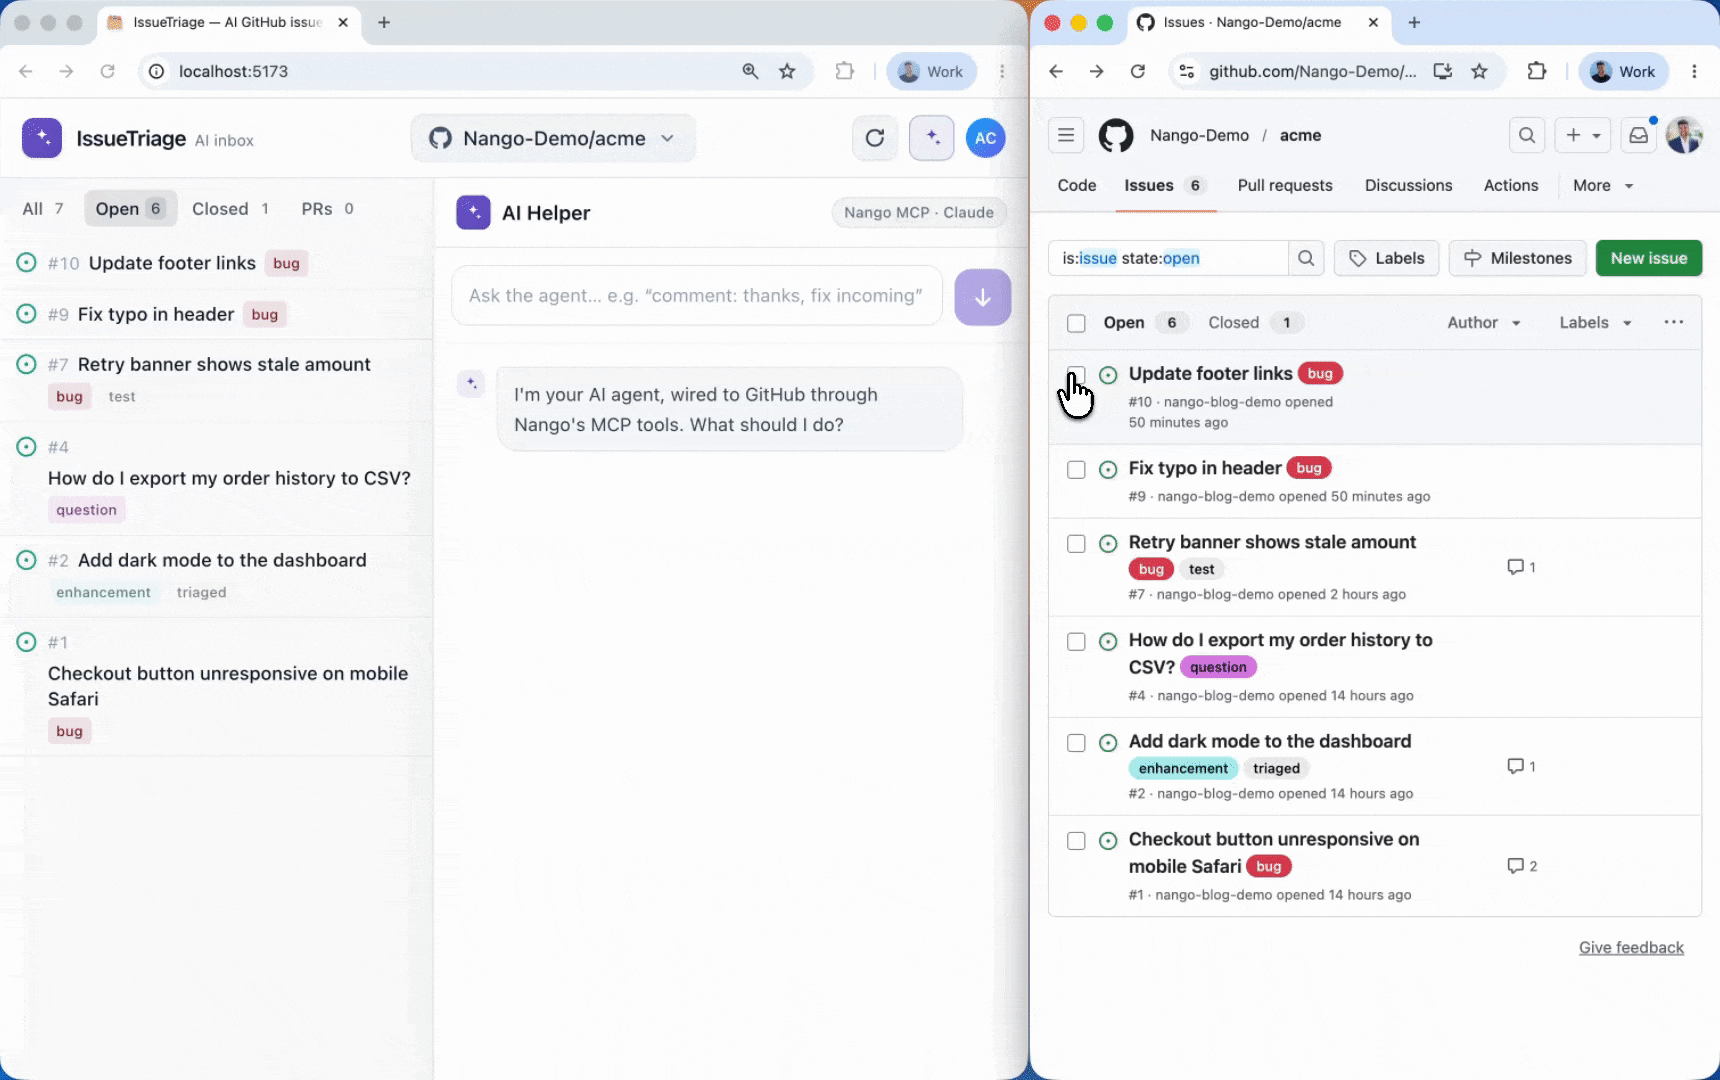Click the Labels button beside the search field
The height and width of the screenshot is (1080, 1720).
pos(1387,258)
